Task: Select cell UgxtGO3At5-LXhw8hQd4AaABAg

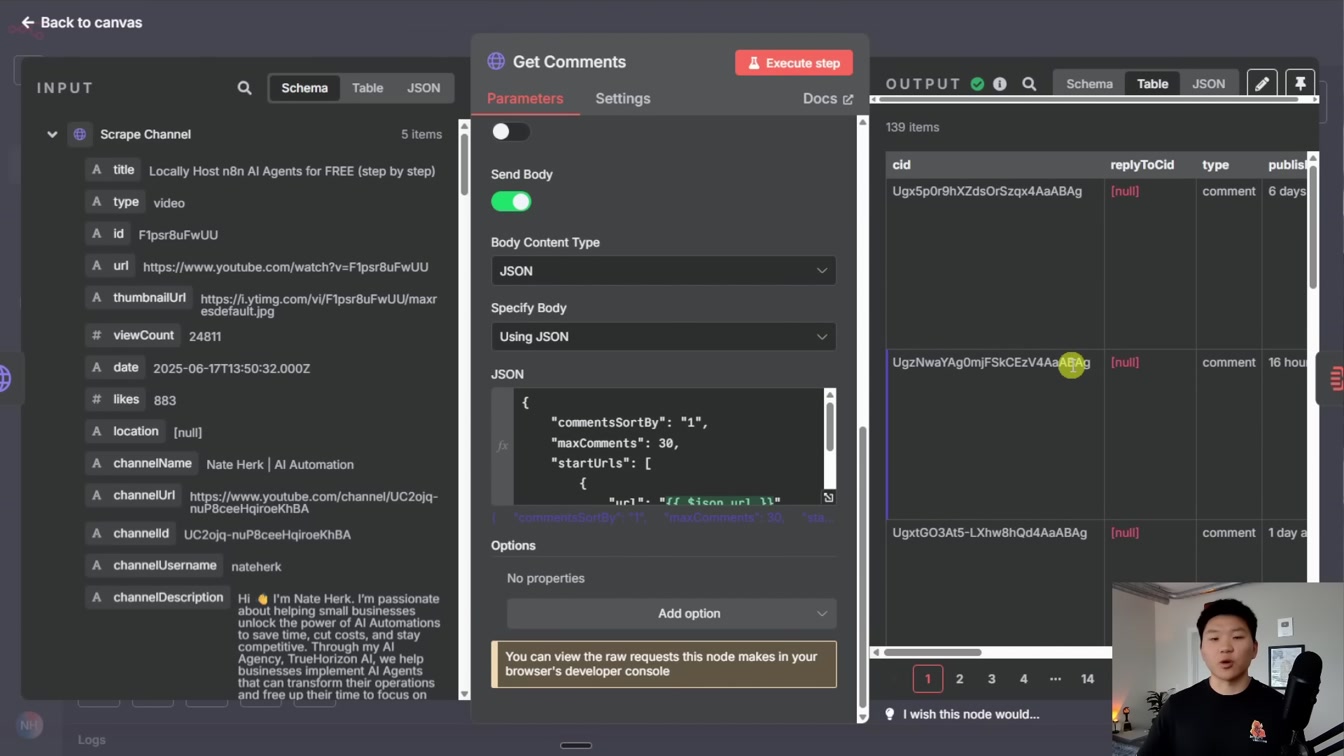Action: pos(995,582)
